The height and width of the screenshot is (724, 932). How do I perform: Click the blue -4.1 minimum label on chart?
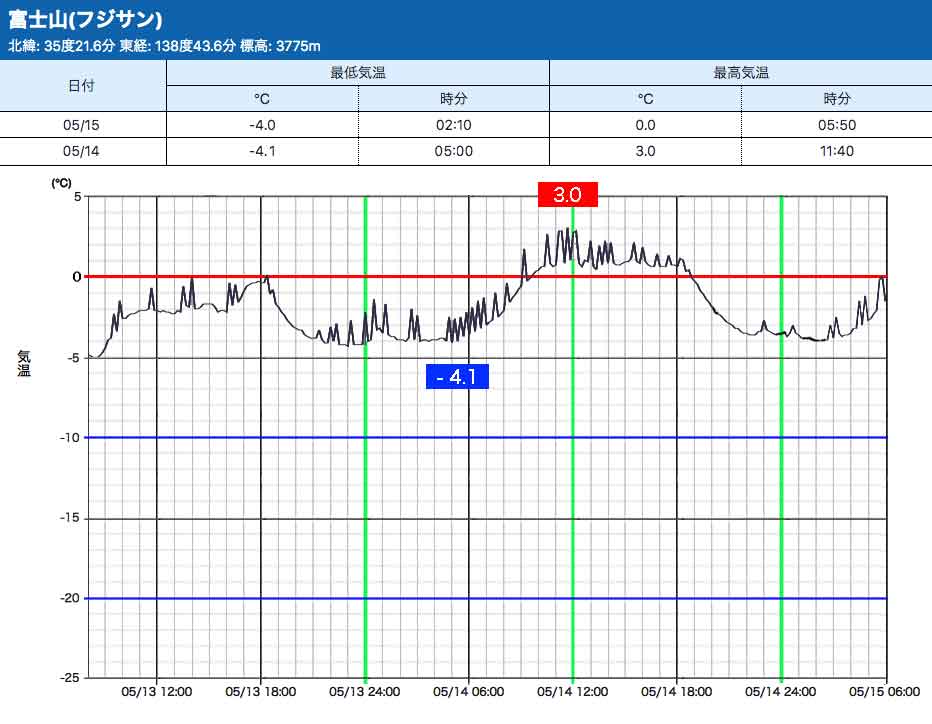pos(457,376)
